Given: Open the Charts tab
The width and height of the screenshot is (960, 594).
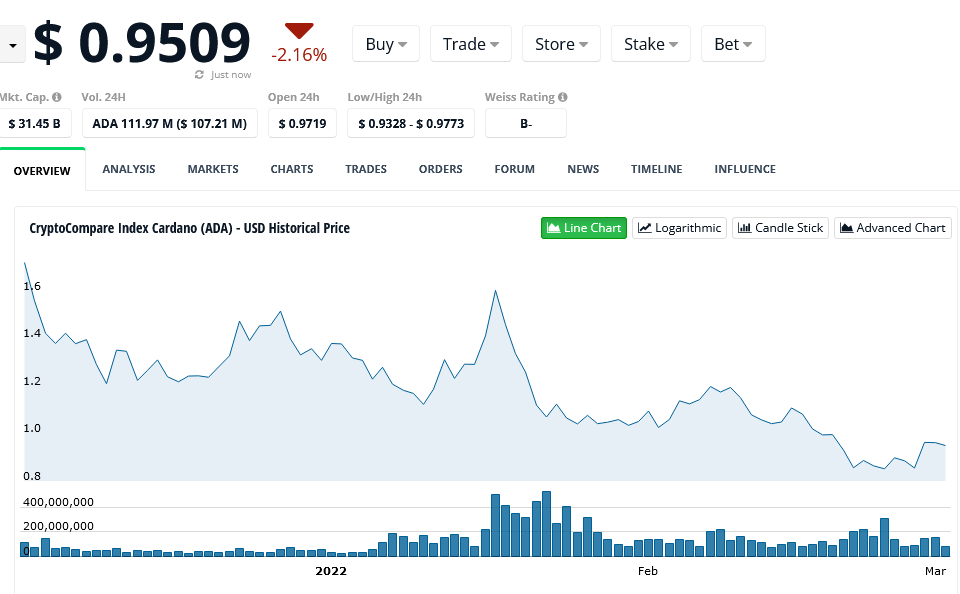Looking at the screenshot, I should 292,169.
